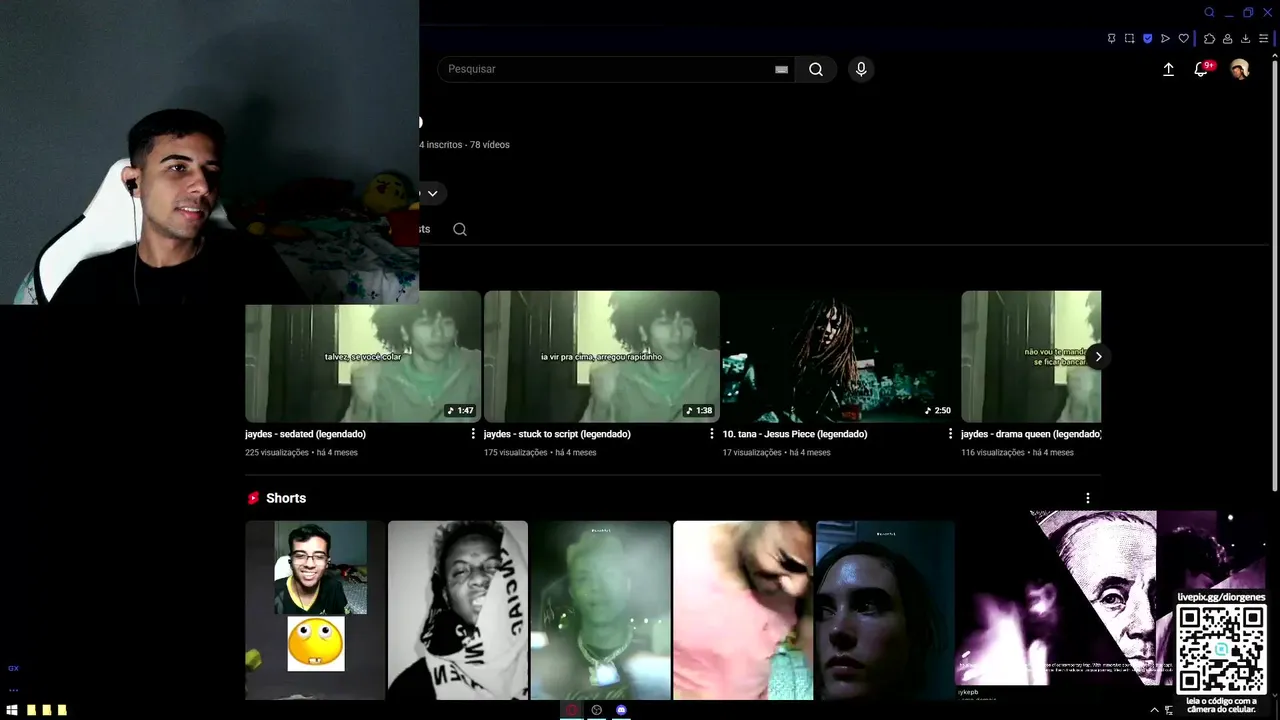Viewport: 1280px width, 720px height.
Task: Click "116 visualizações" under drama queen video
Action: click(x=993, y=453)
